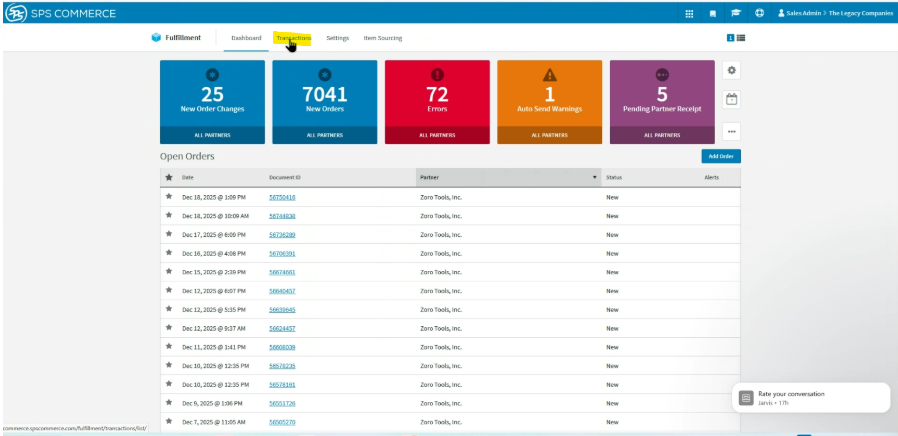Viewport: 898px width, 436px height.
Task: Star the Dec 18, 2025 10:09 AM order
Action: [168, 215]
